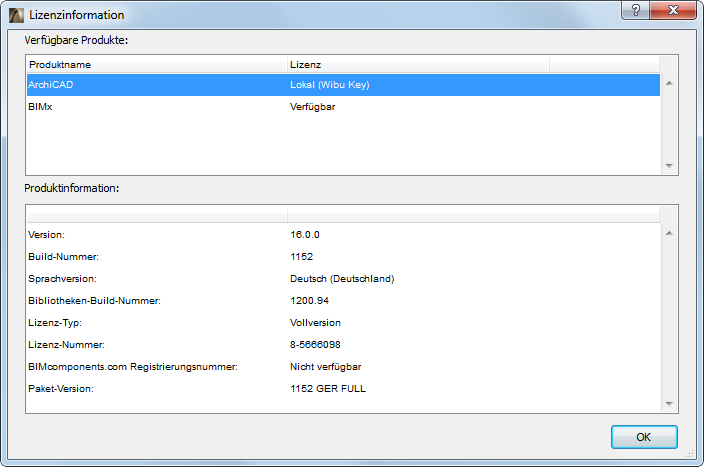Screen dimensions: 704x467
Task: Click the Version value 16.0.0
Action: pyautogui.click(x=305, y=235)
